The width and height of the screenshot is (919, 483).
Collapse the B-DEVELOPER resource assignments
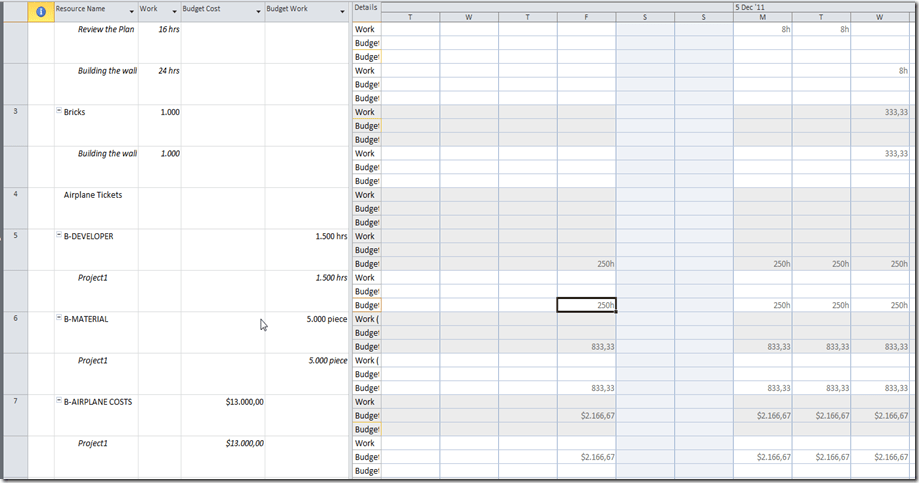coord(59,236)
